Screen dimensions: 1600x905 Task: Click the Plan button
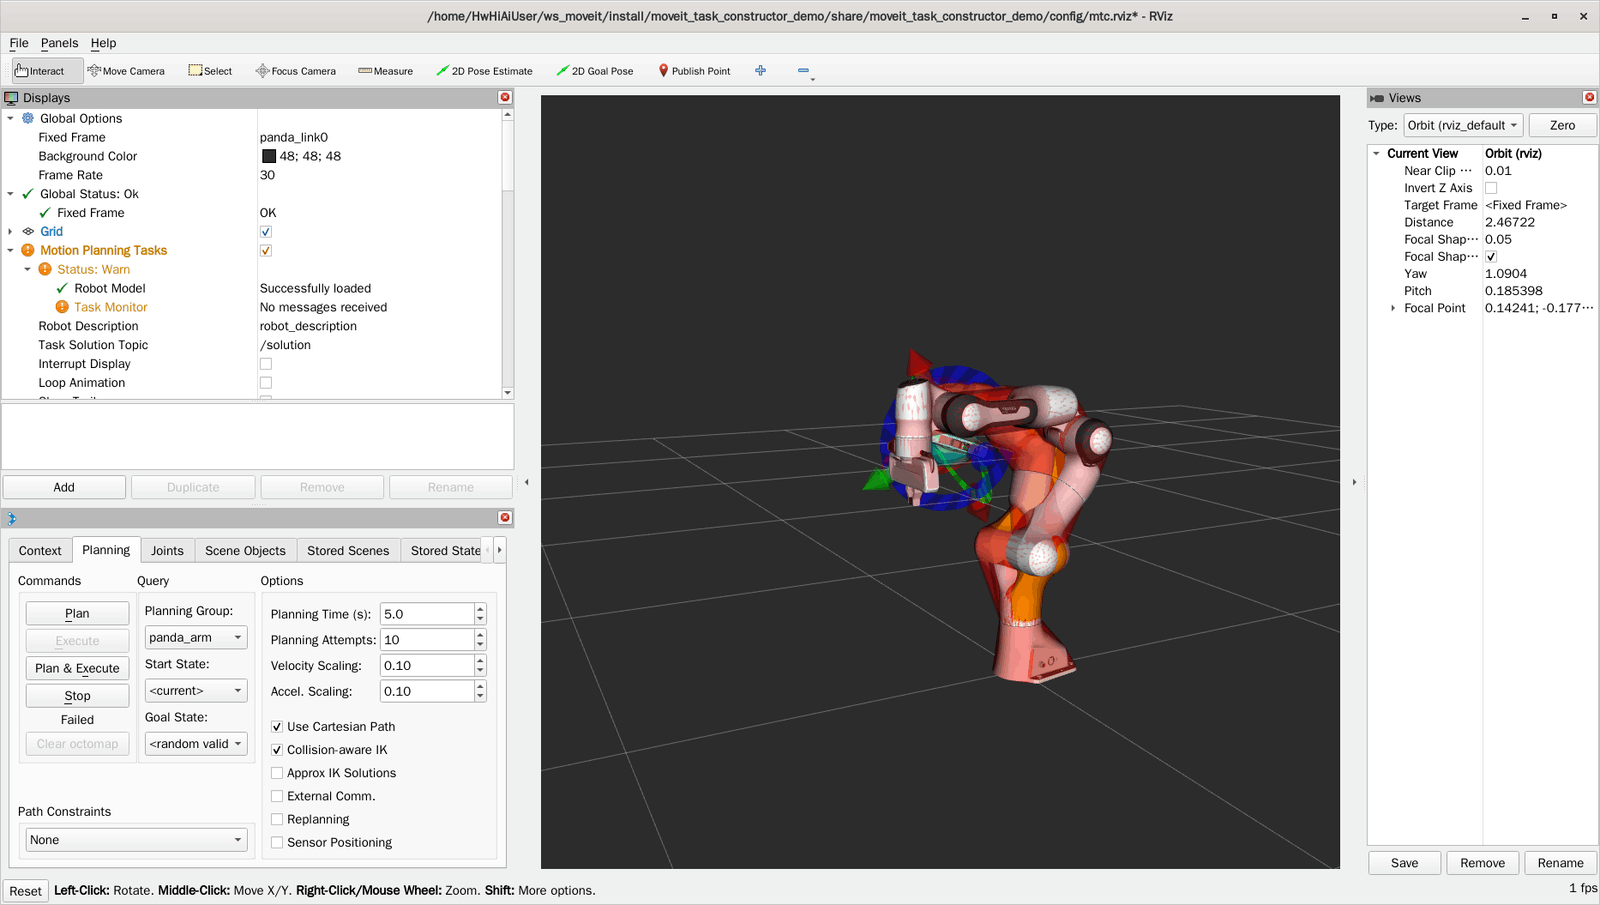point(77,613)
